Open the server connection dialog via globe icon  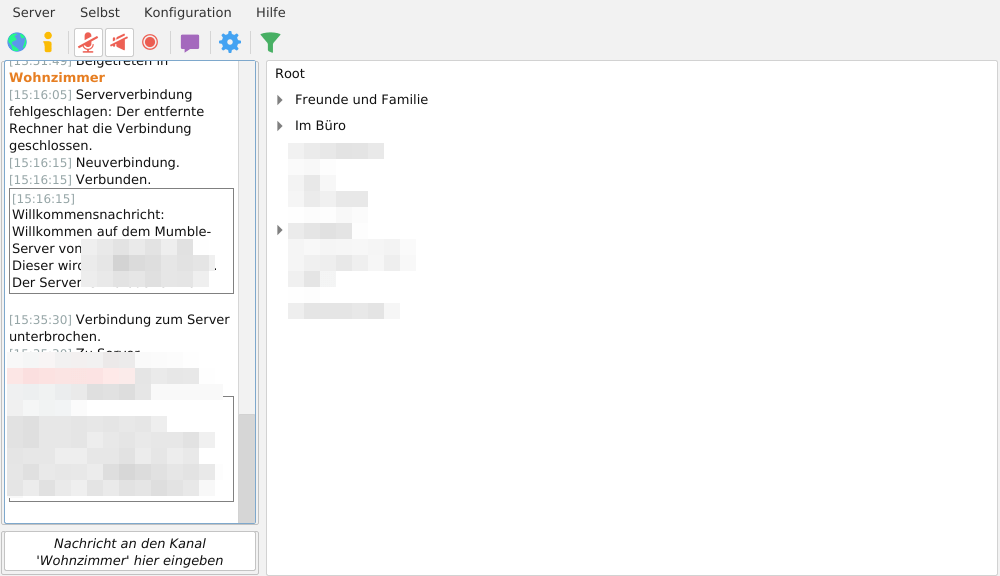point(15,42)
